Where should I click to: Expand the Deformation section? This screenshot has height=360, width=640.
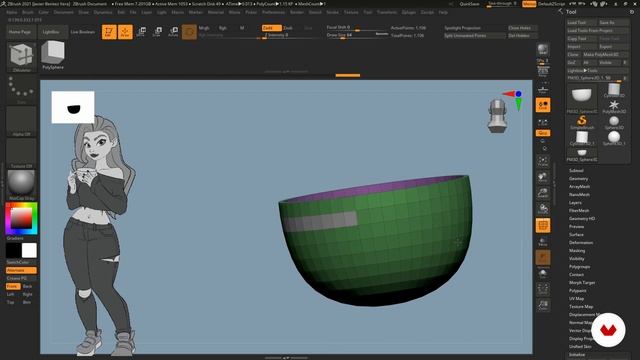point(581,242)
